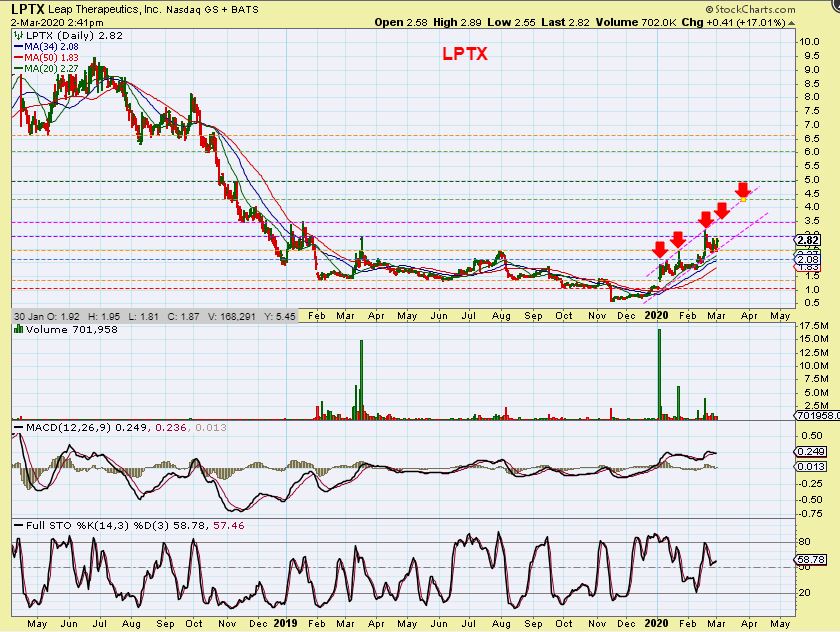Click the 20 level label on stochastic axis
Viewport: 840px width, 632px height.
point(804,593)
